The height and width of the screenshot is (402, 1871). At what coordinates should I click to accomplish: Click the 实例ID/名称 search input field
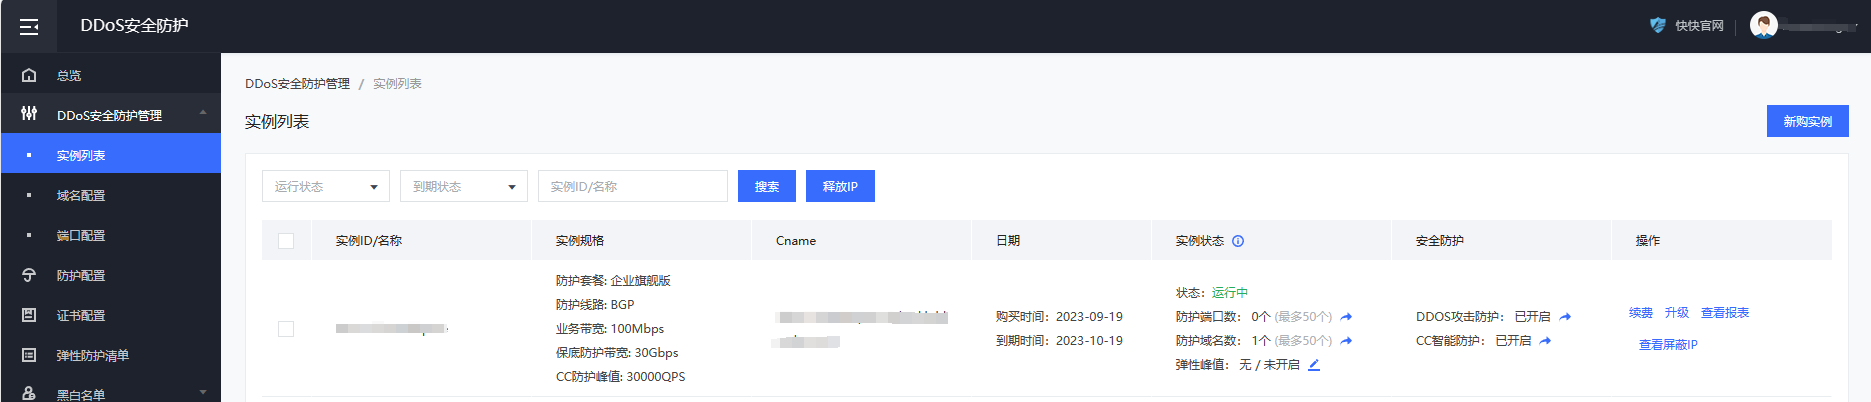click(x=633, y=187)
